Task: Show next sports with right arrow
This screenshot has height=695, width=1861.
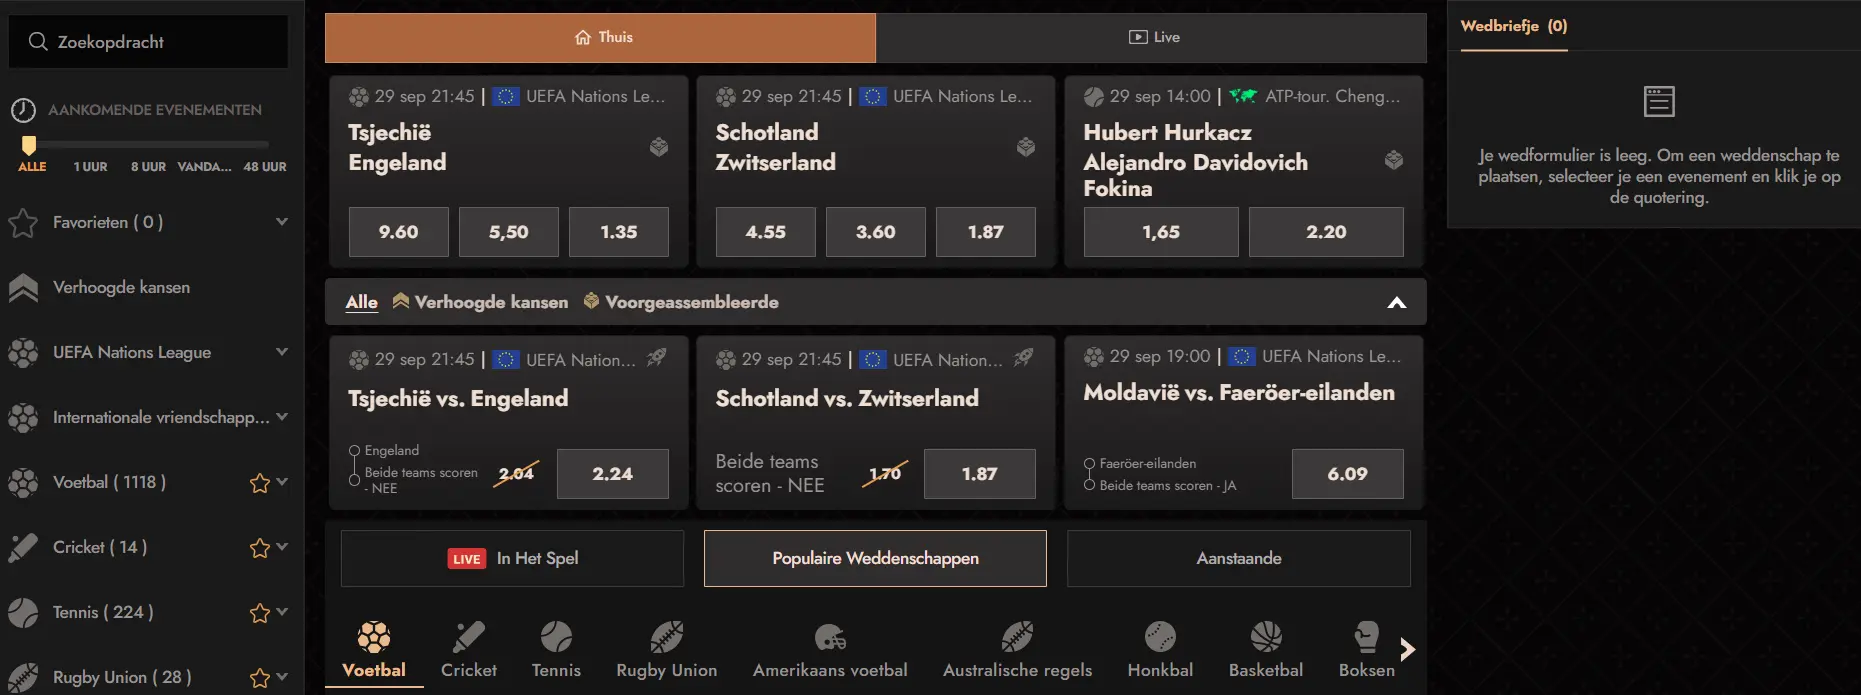Action: [1408, 649]
